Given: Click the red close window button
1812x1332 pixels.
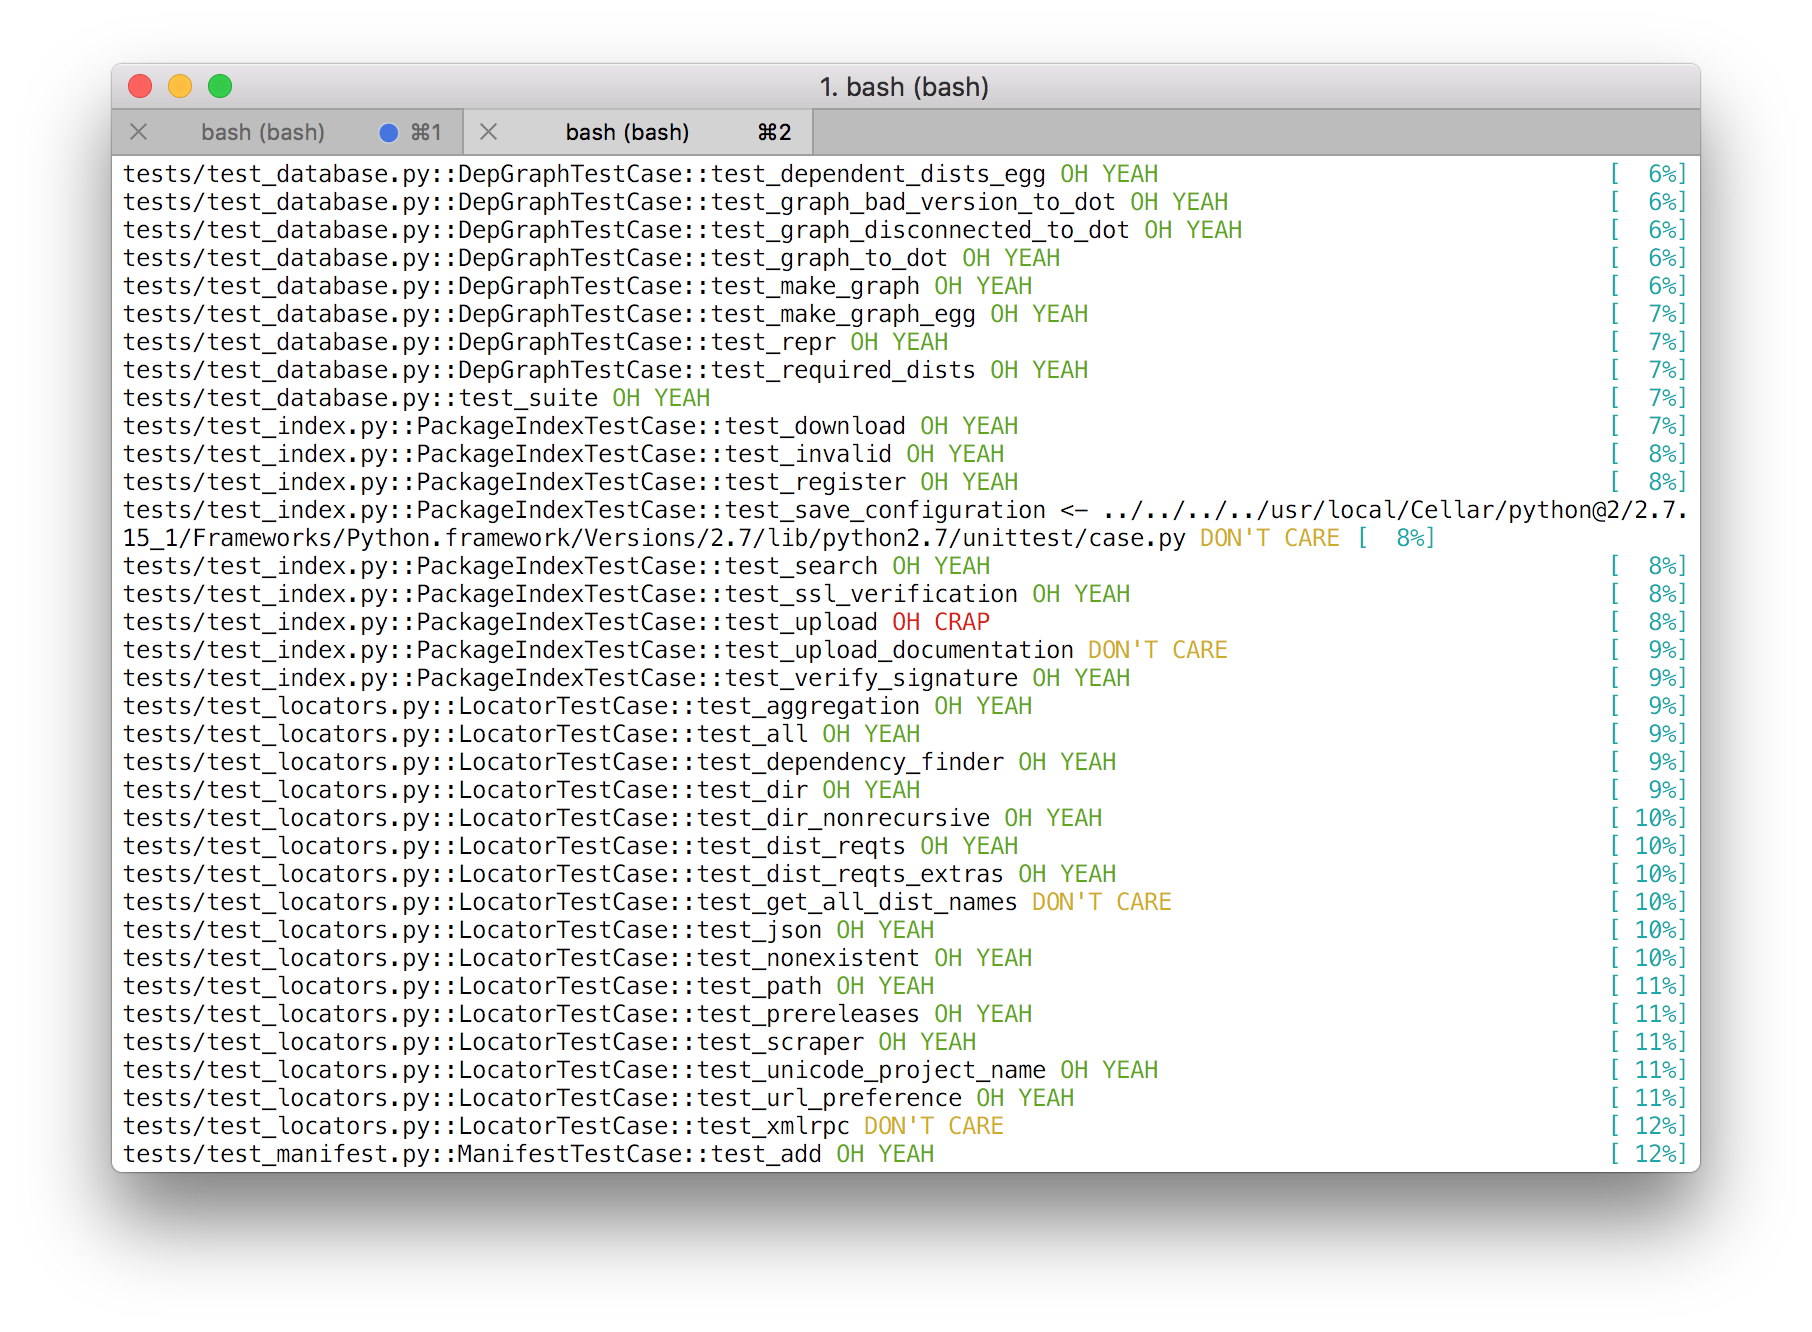Looking at the screenshot, I should (x=140, y=87).
